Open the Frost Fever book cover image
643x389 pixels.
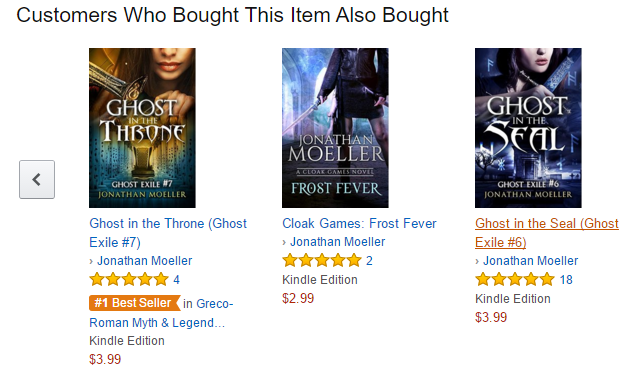[335, 128]
